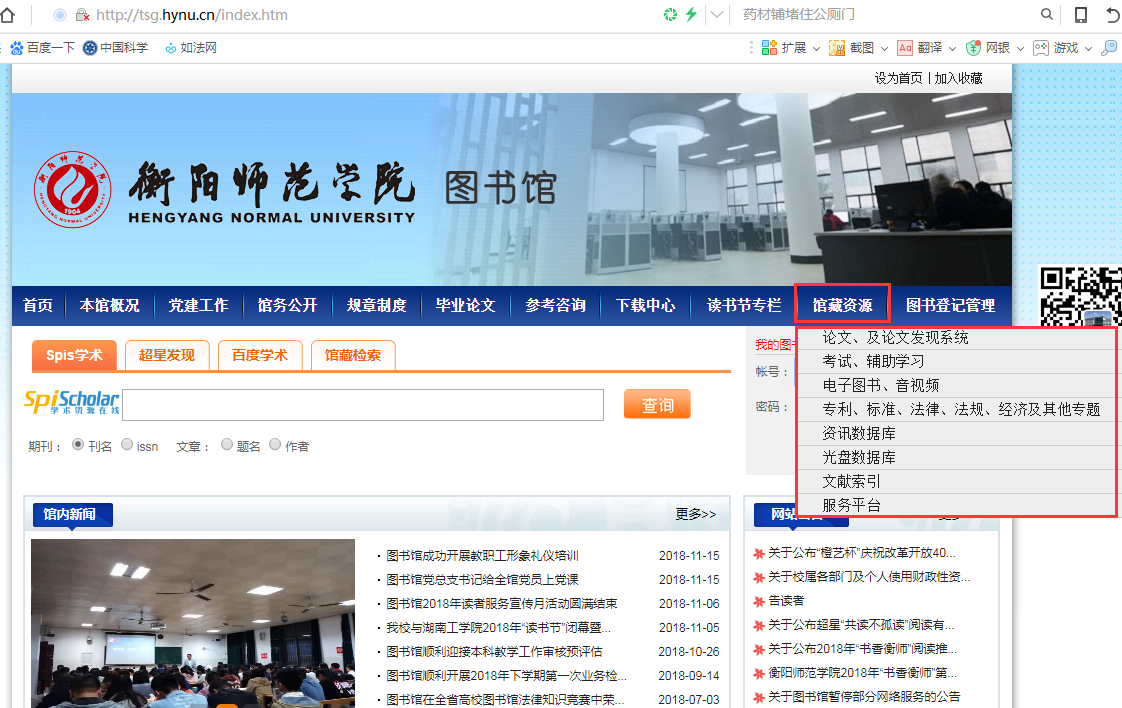Screen dimensions: 1122x708
Task: Expand the 游戏 dropdown arrow
Action: point(1088,49)
